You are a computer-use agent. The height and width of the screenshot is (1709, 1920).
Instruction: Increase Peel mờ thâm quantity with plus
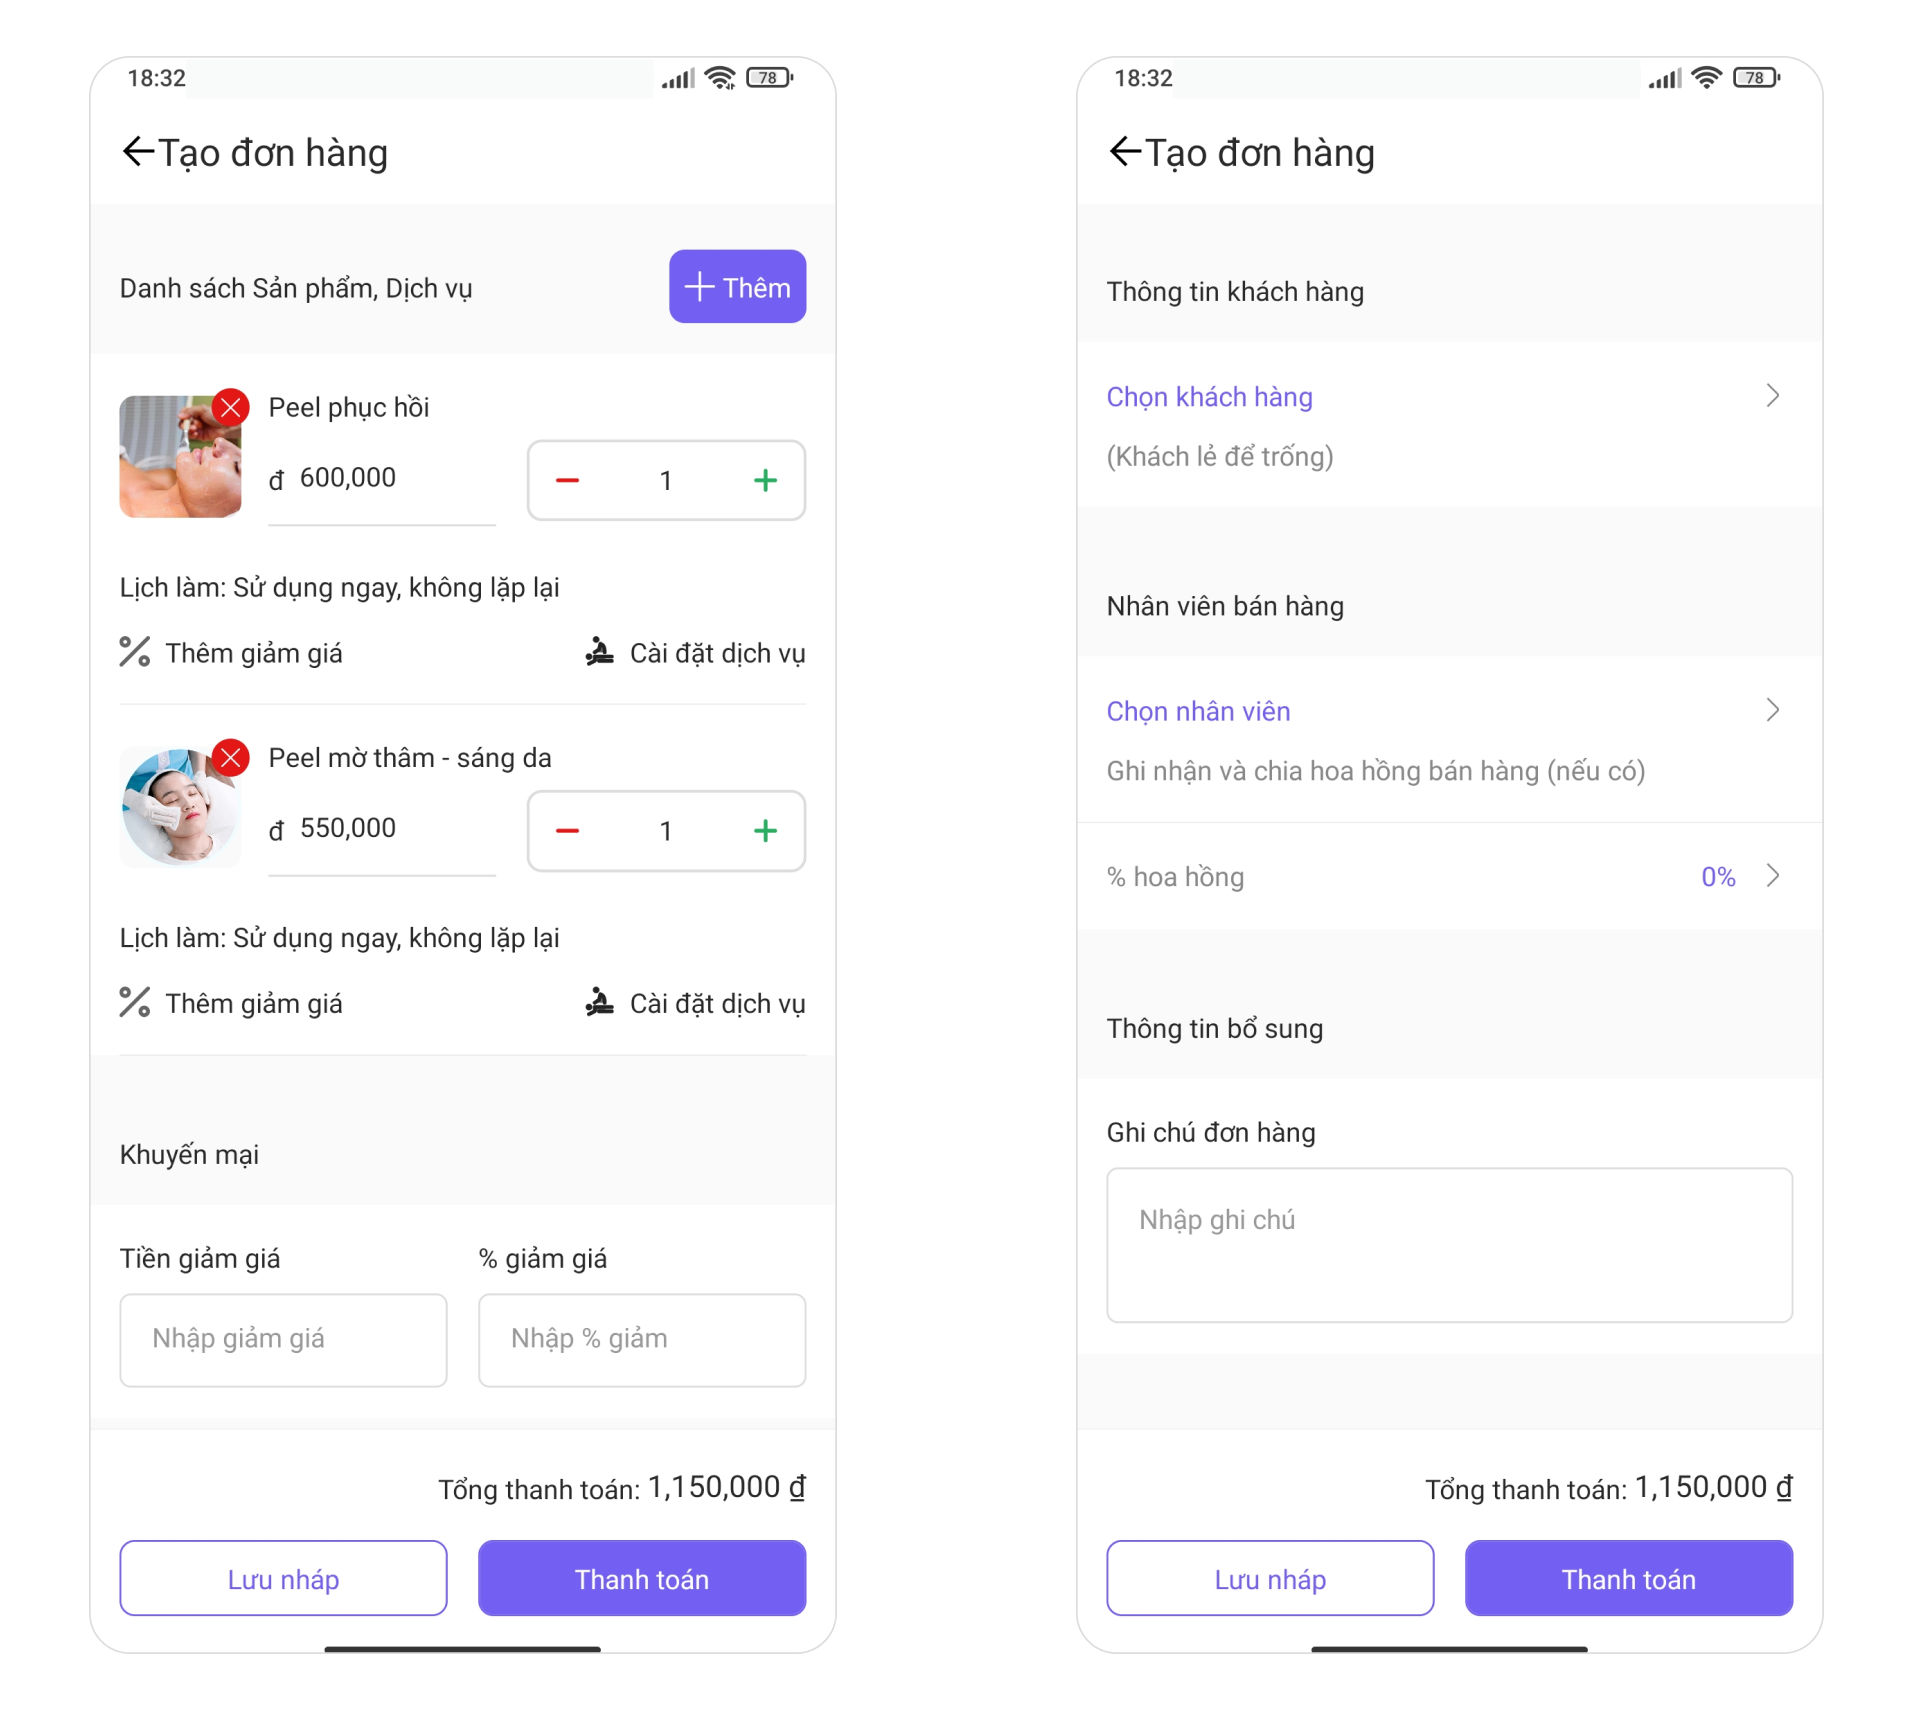pyautogui.click(x=765, y=831)
